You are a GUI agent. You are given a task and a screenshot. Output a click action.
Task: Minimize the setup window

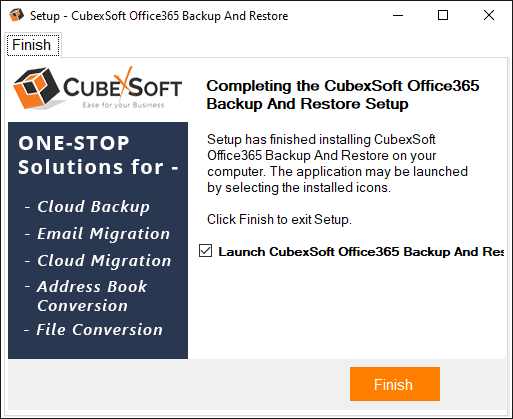(398, 15)
